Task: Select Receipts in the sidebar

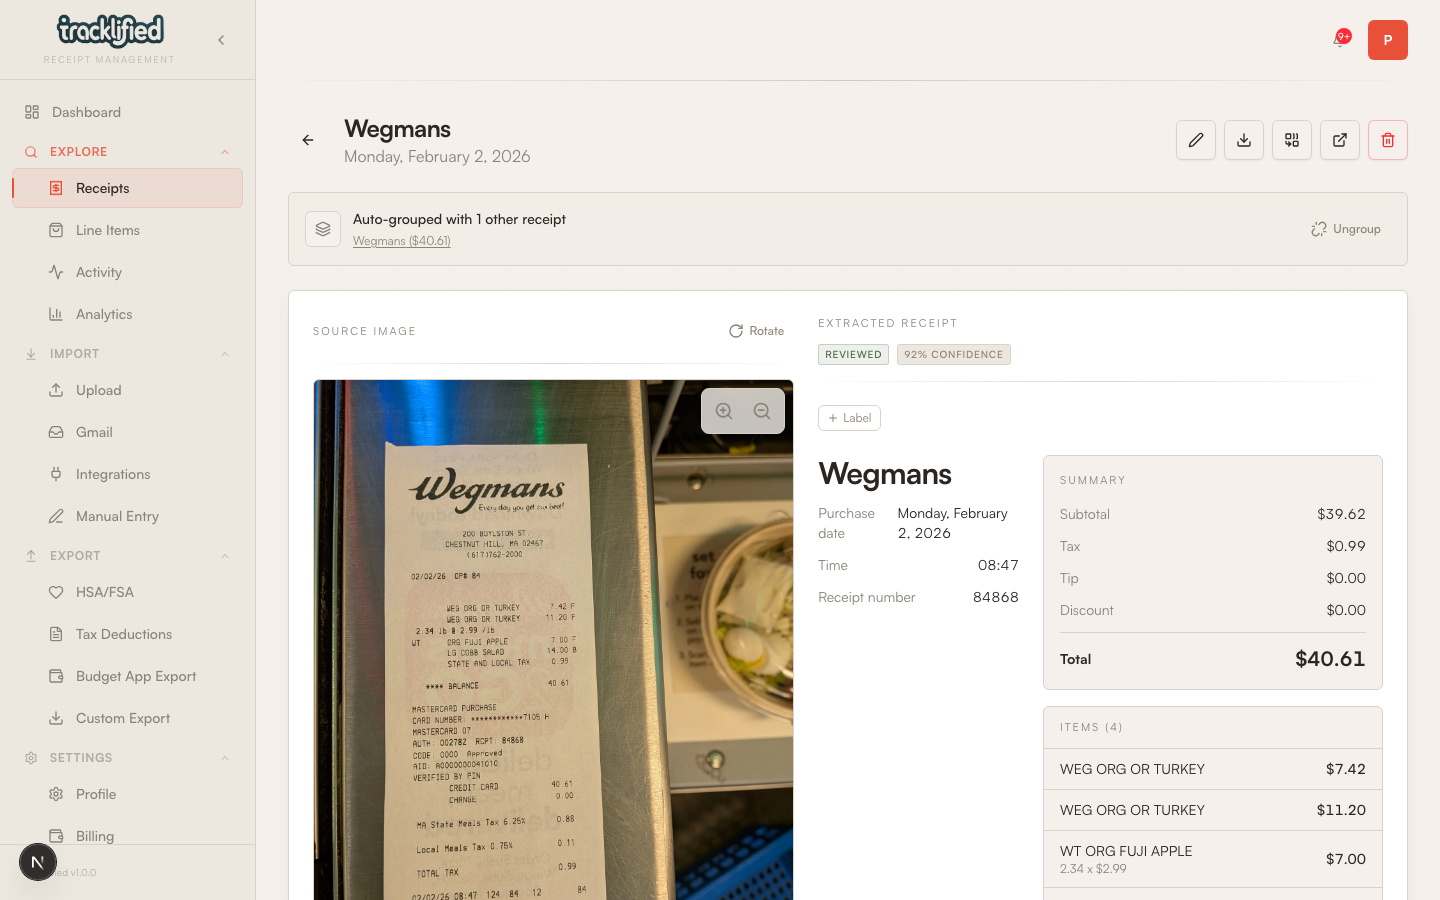Action: 127,188
